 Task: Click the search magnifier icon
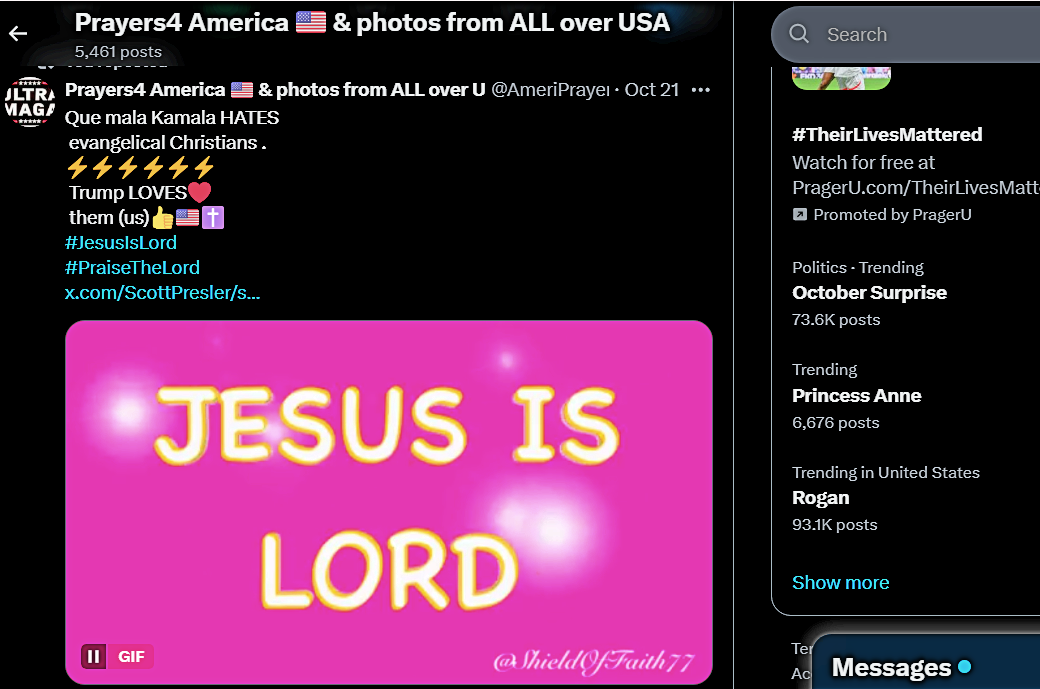coord(799,34)
